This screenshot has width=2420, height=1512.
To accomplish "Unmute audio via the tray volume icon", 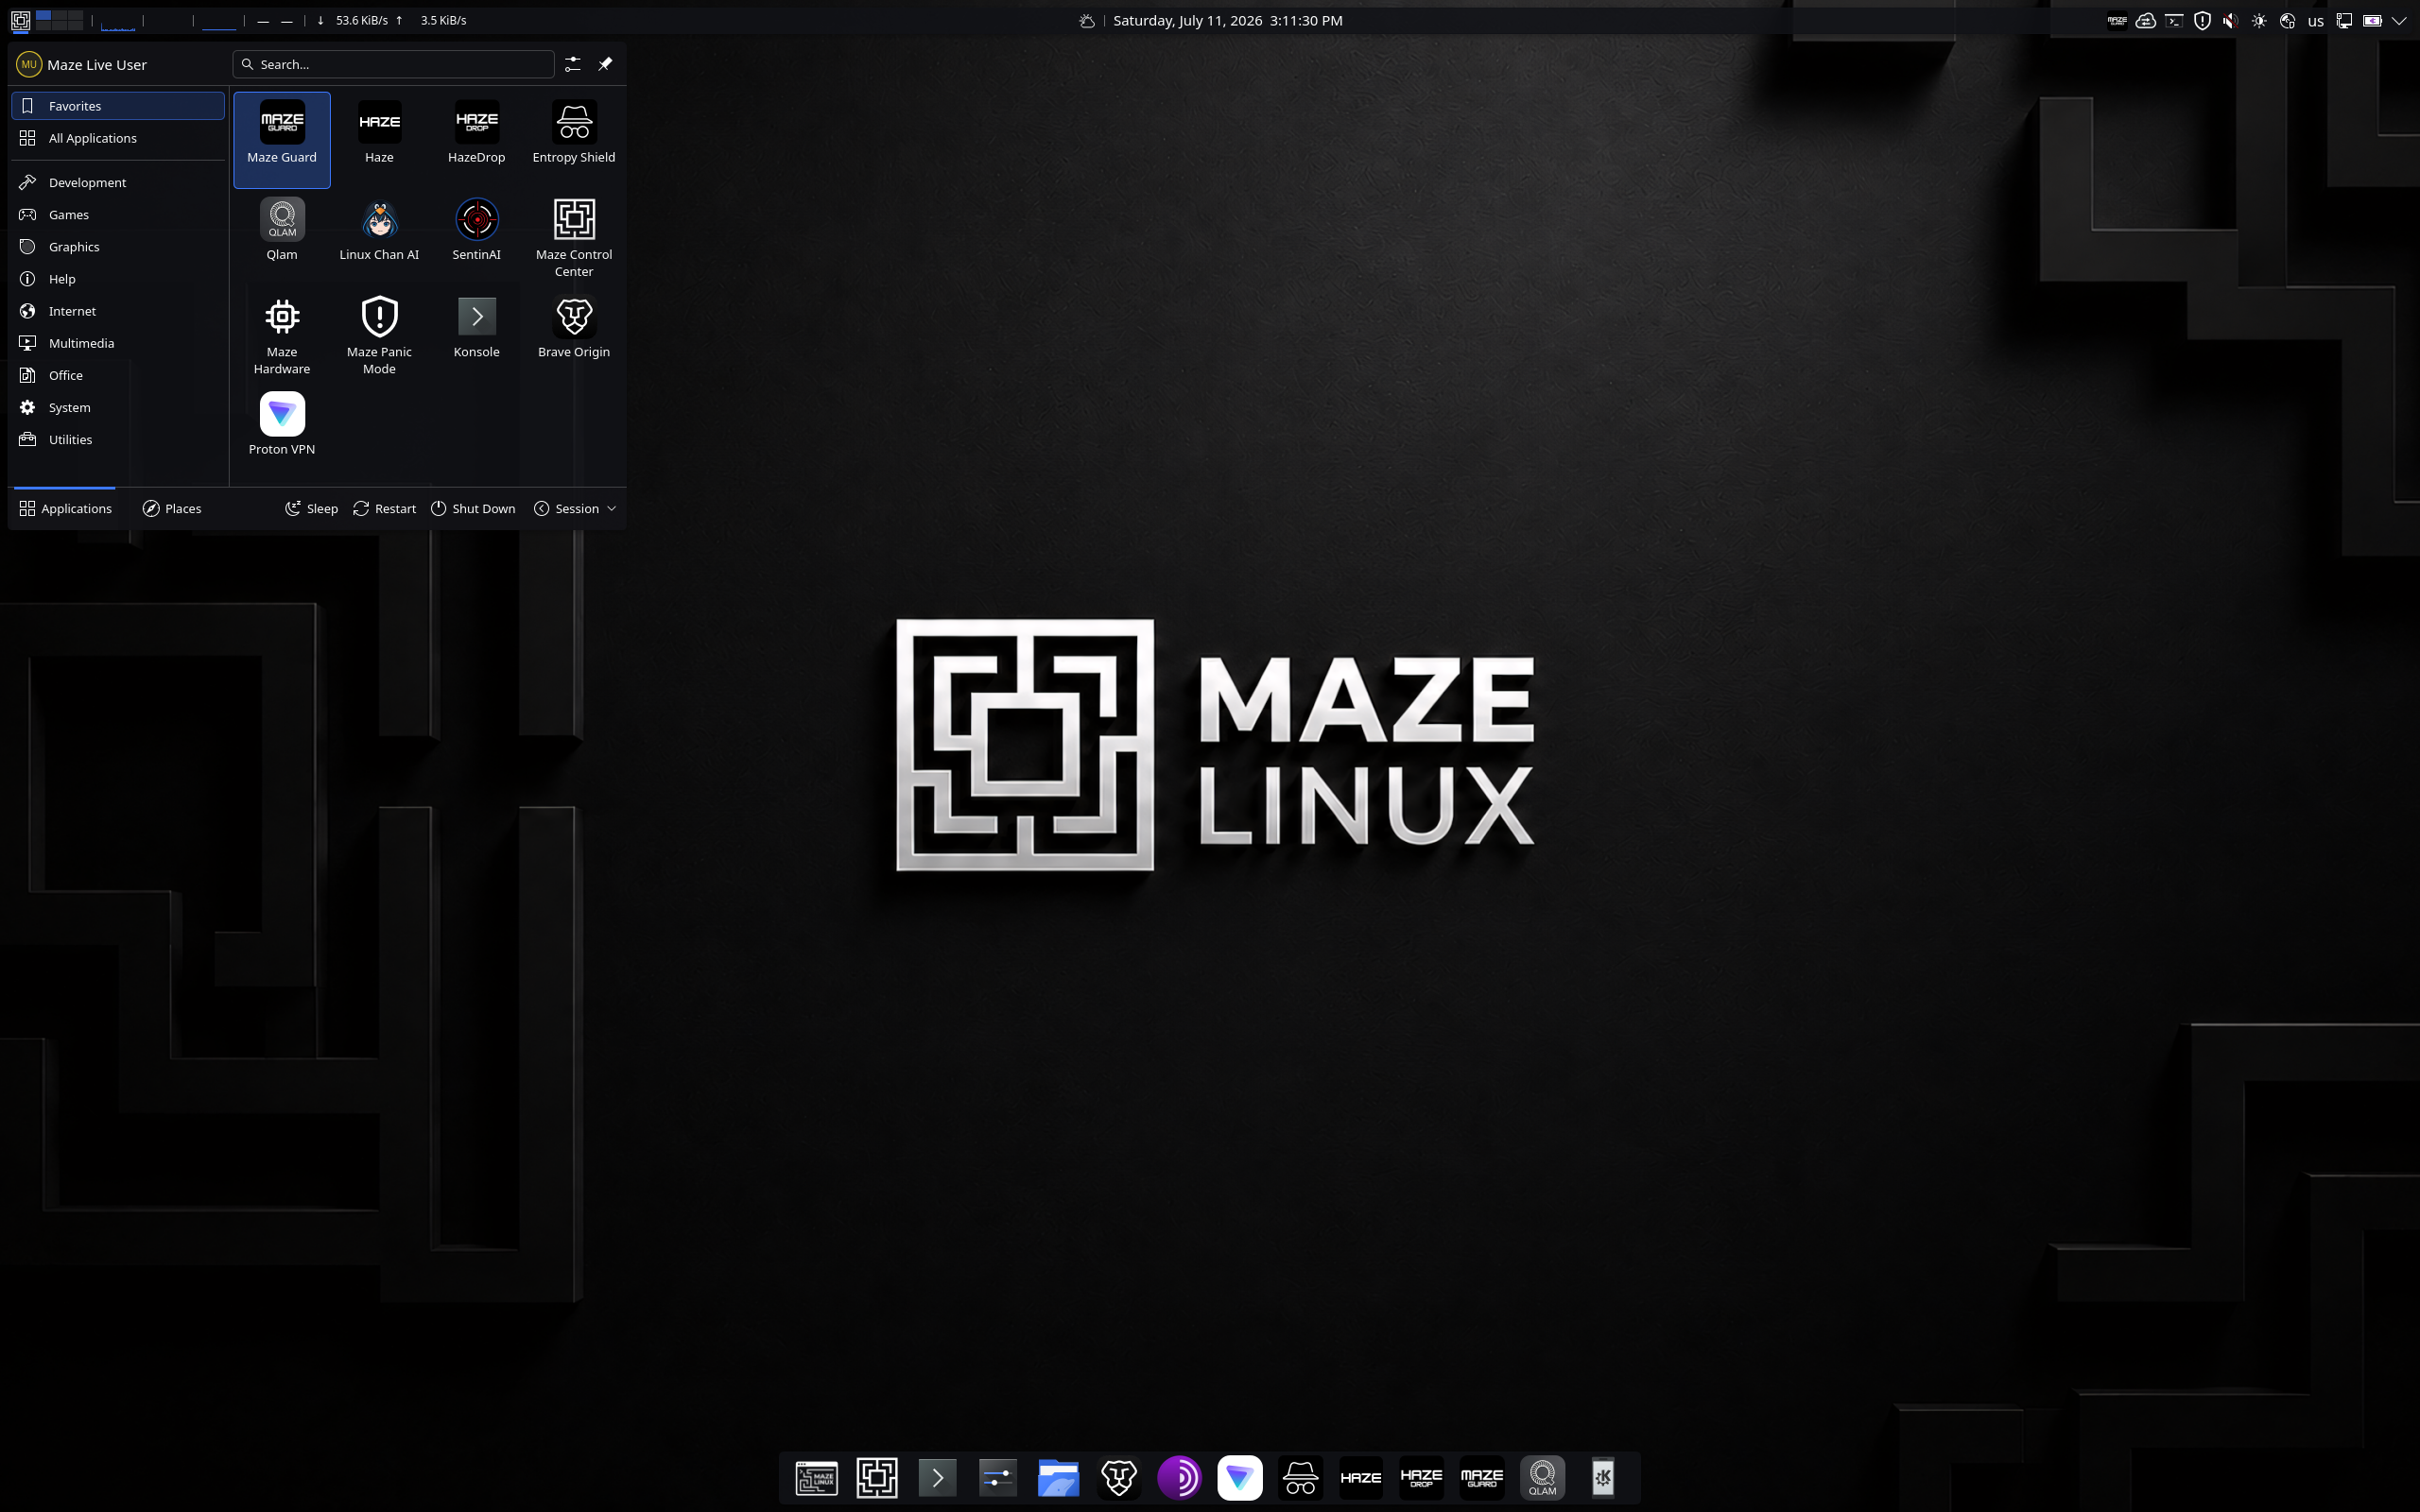I will pyautogui.click(x=2230, y=20).
